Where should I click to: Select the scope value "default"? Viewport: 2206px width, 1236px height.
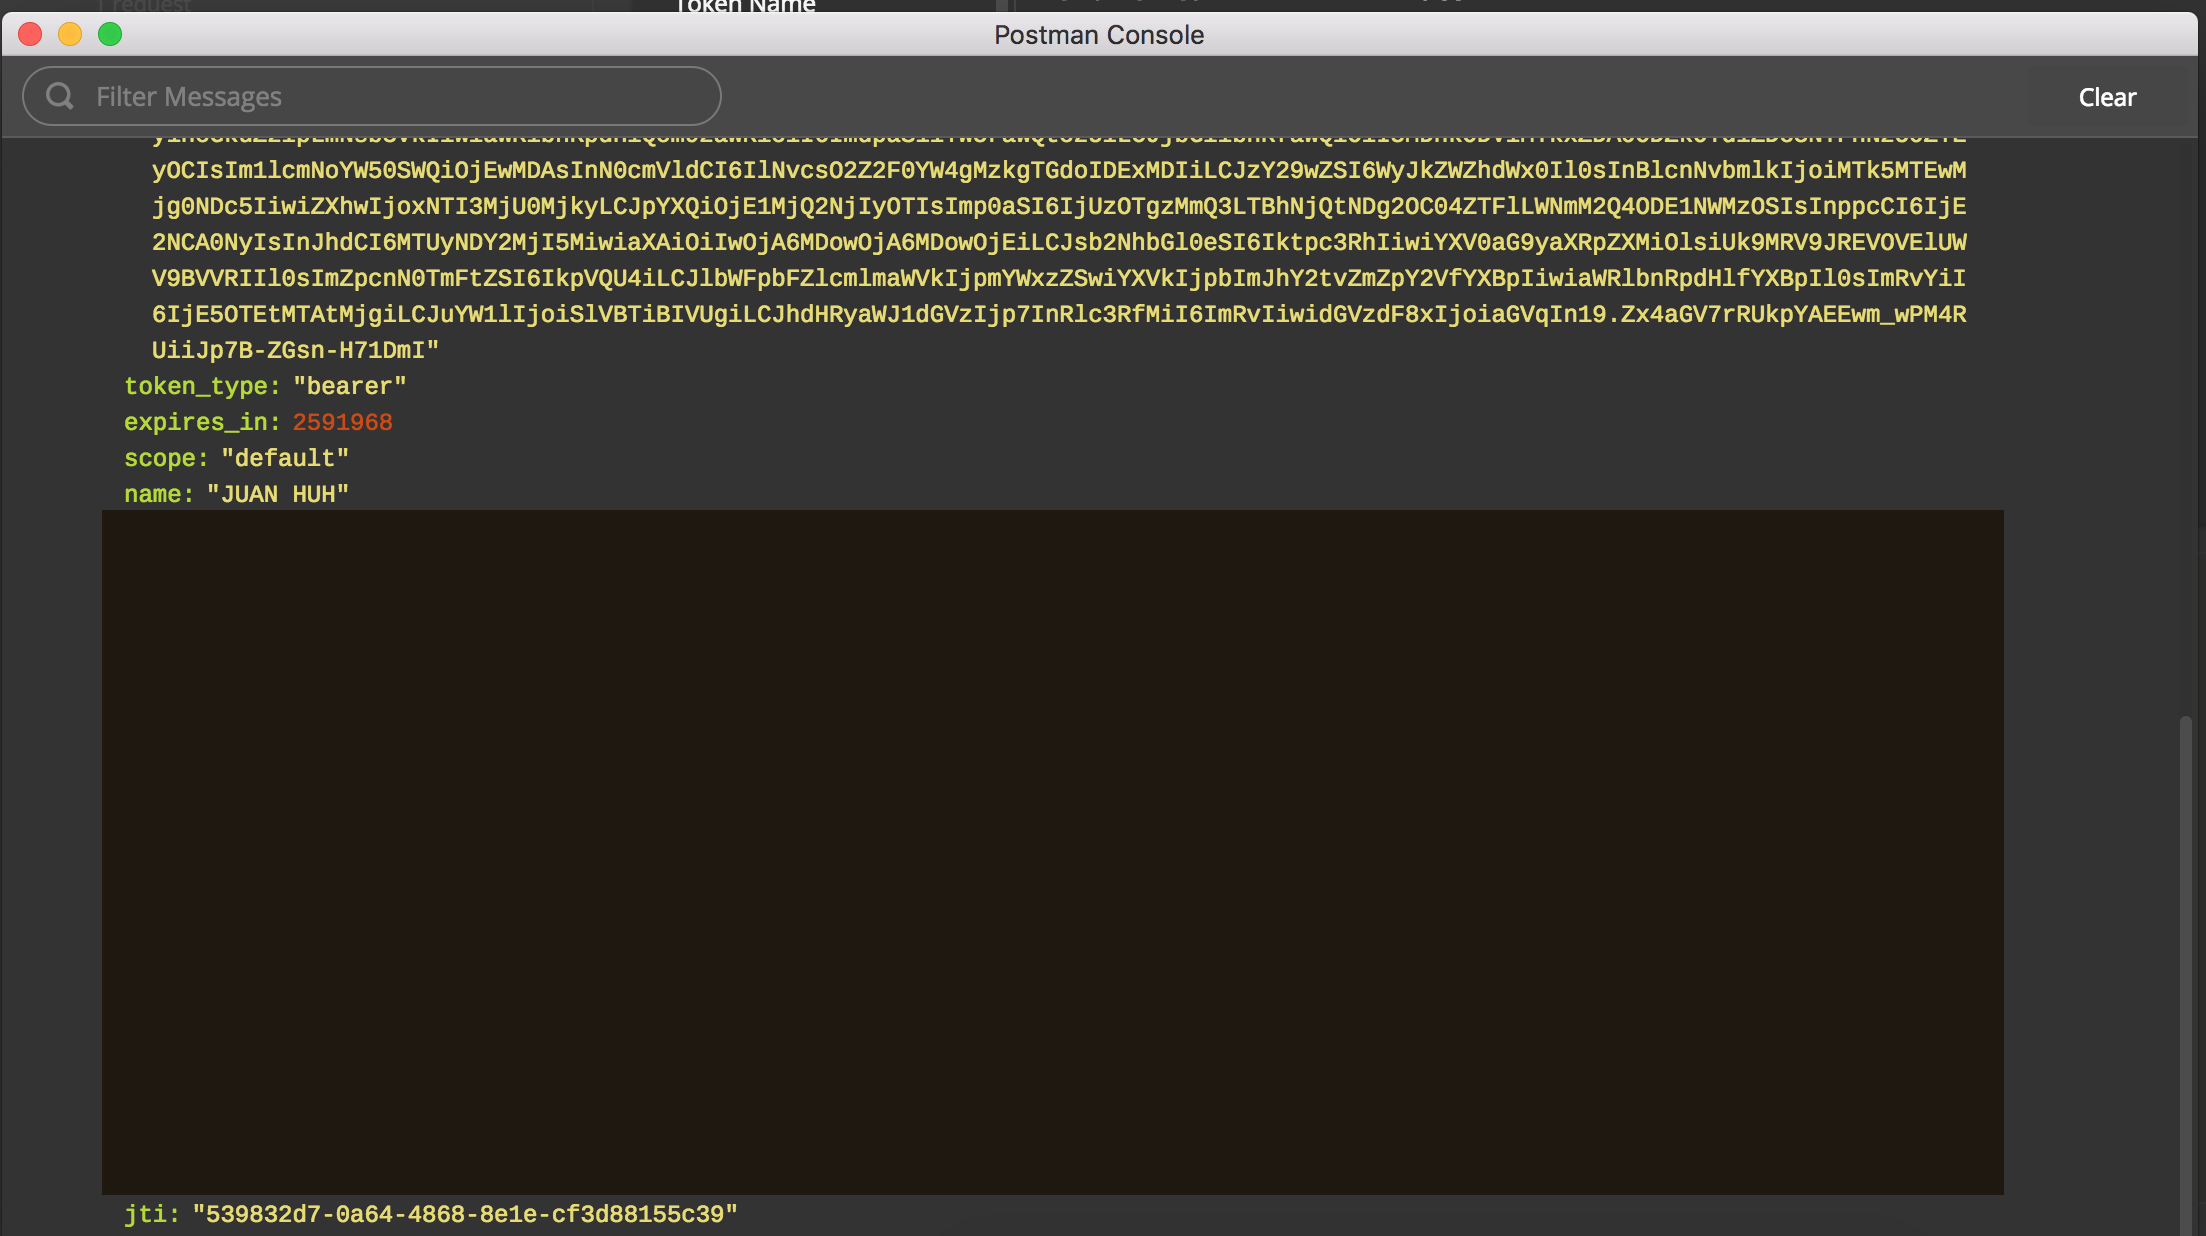[x=284, y=457]
